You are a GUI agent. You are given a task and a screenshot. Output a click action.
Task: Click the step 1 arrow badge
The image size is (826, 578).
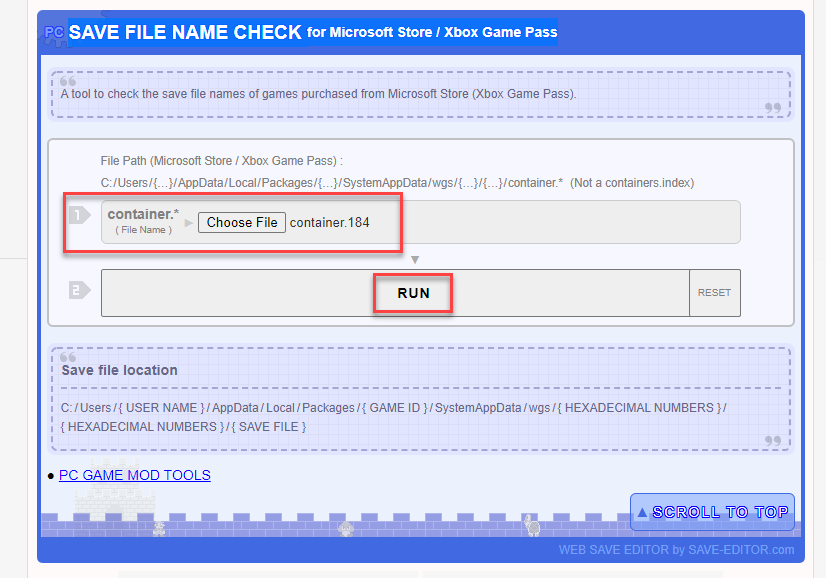click(80, 216)
